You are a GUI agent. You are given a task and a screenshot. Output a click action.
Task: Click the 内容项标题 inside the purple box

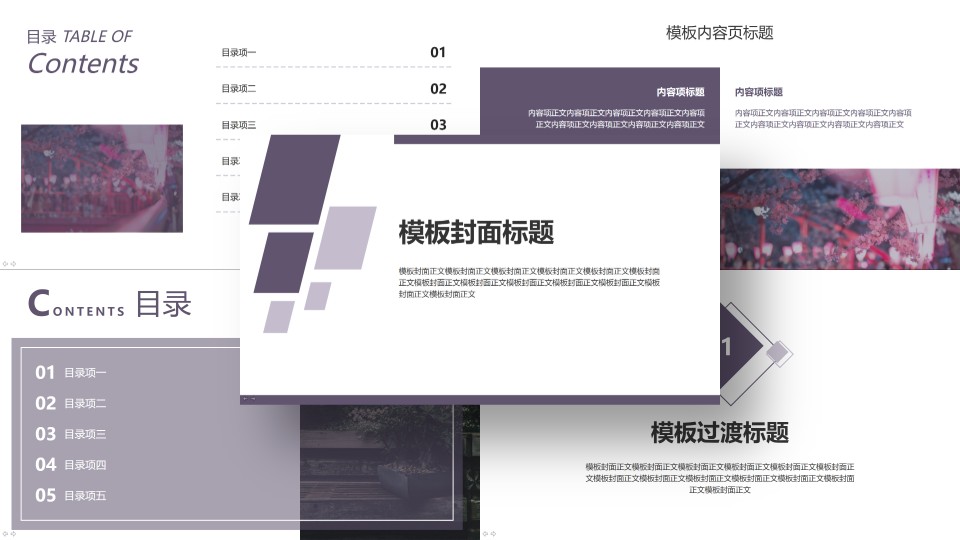coord(680,92)
